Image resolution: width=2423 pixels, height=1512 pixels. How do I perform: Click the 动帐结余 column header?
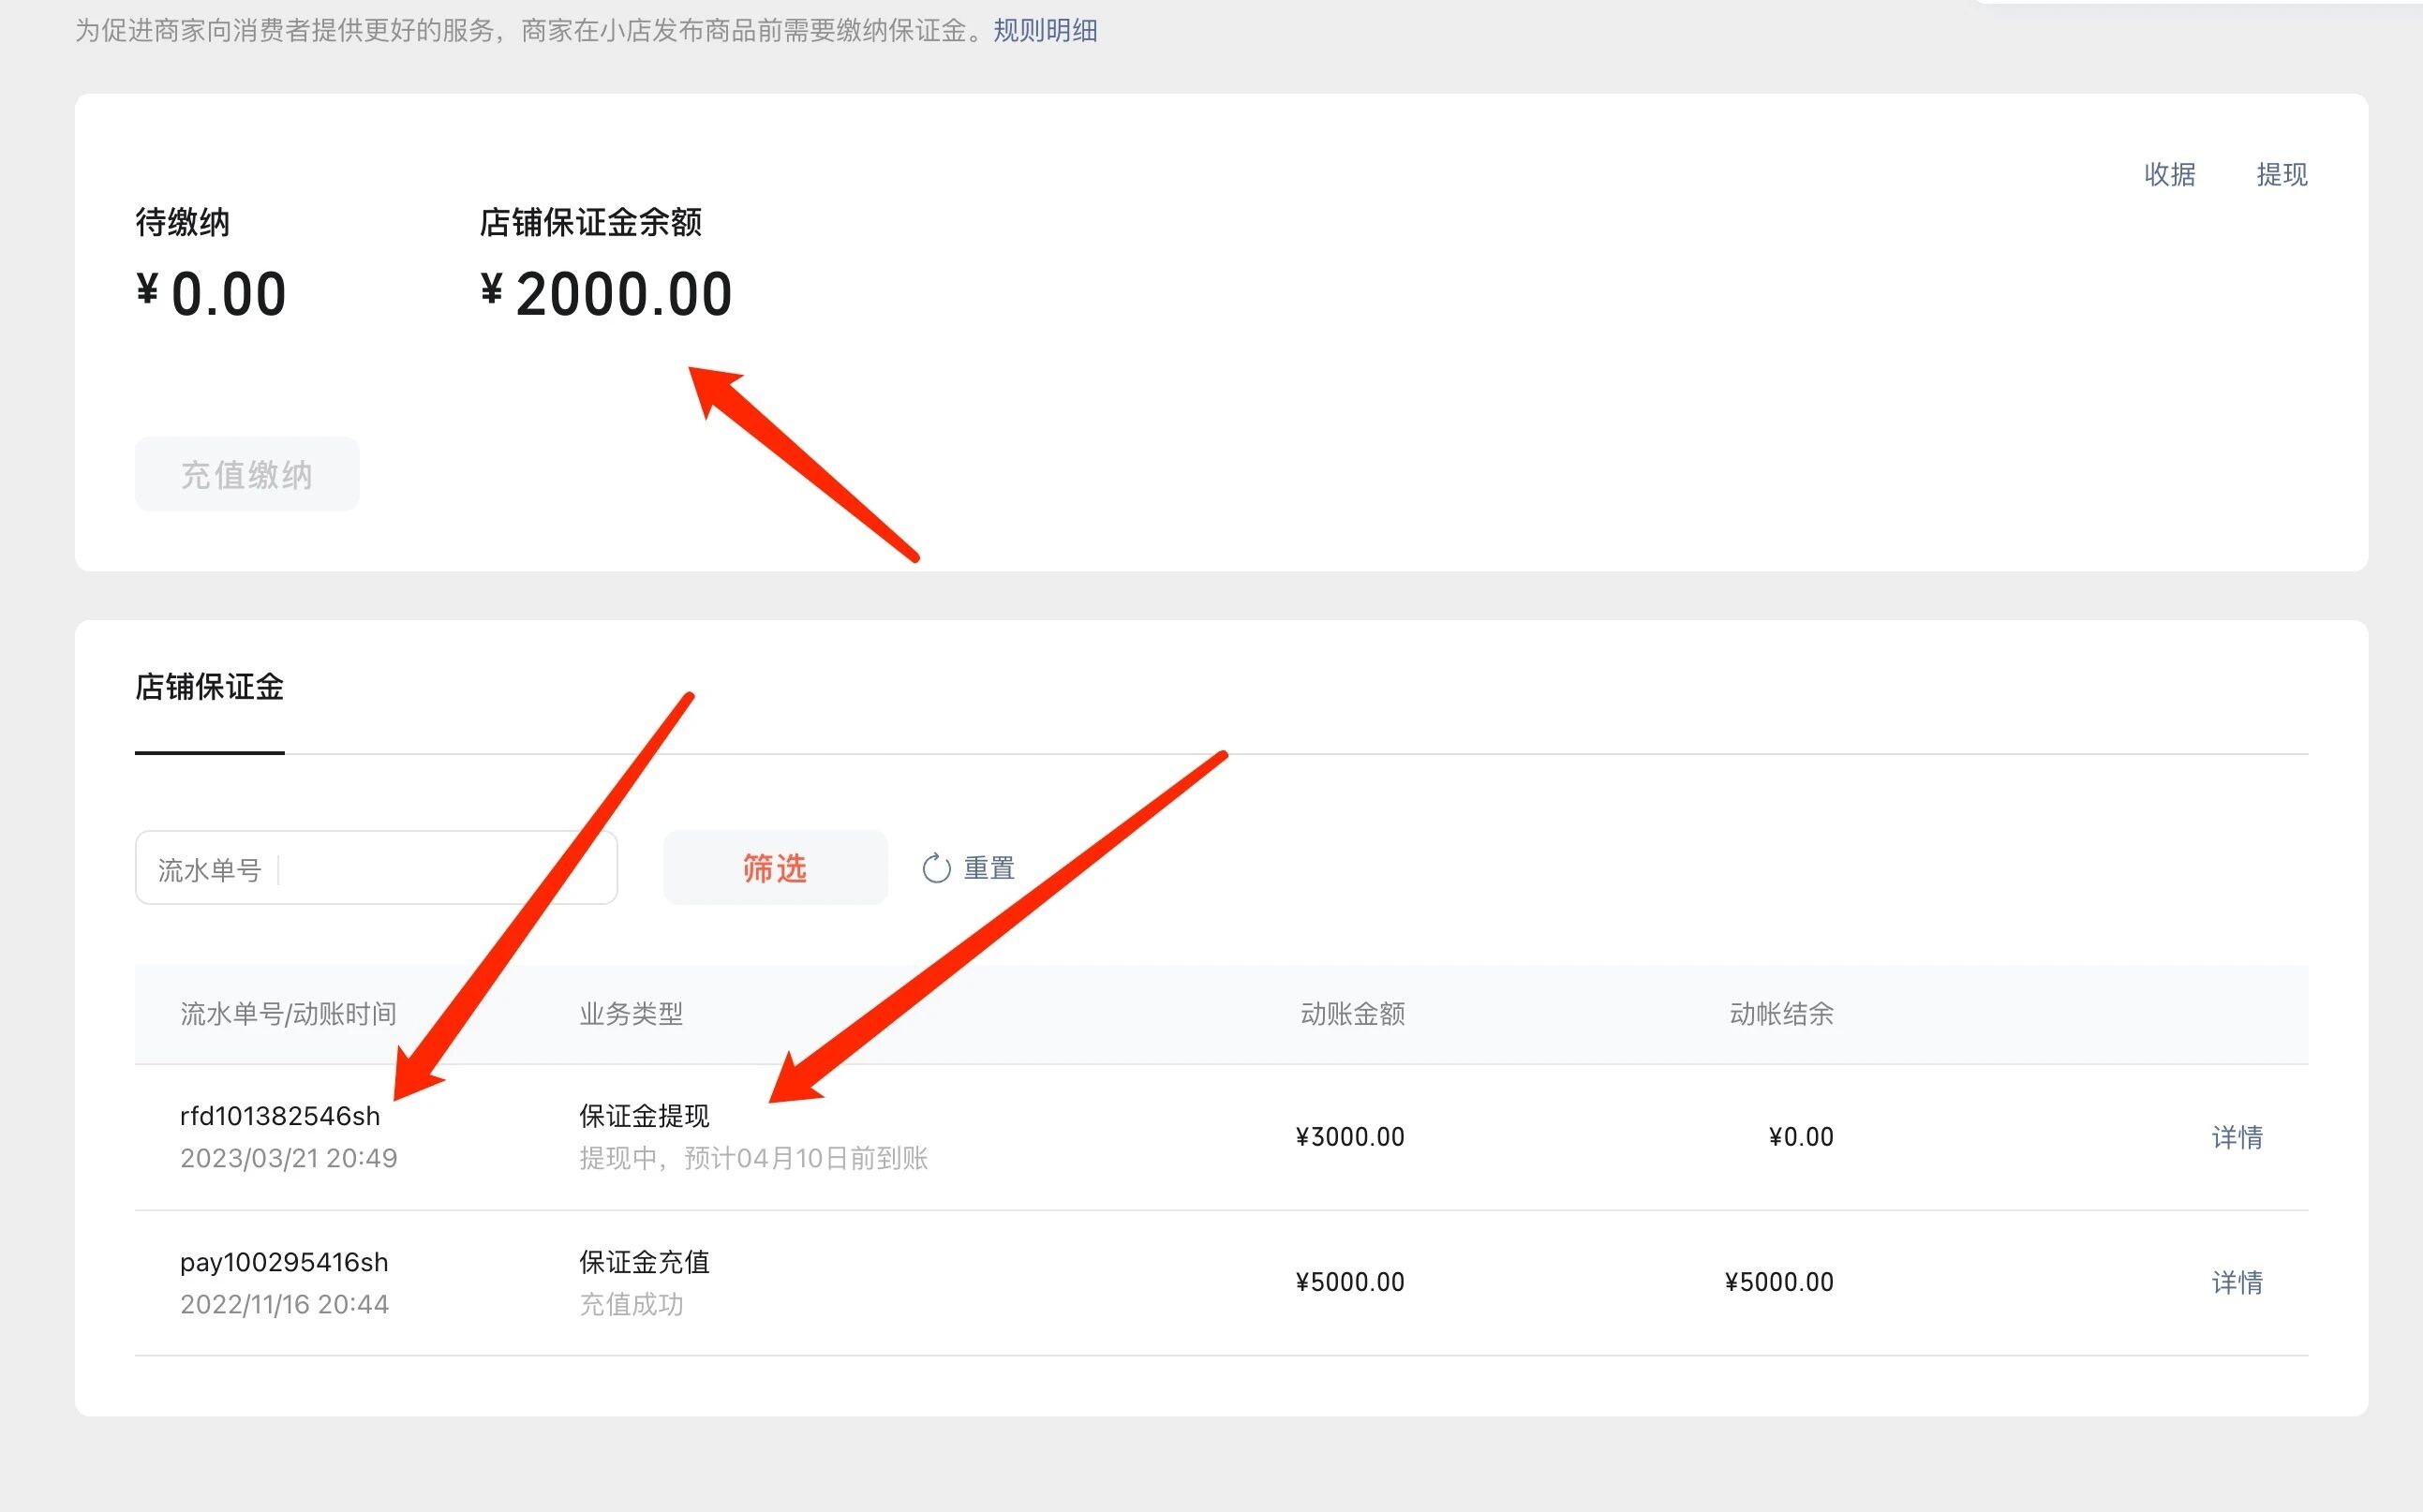point(1781,1014)
